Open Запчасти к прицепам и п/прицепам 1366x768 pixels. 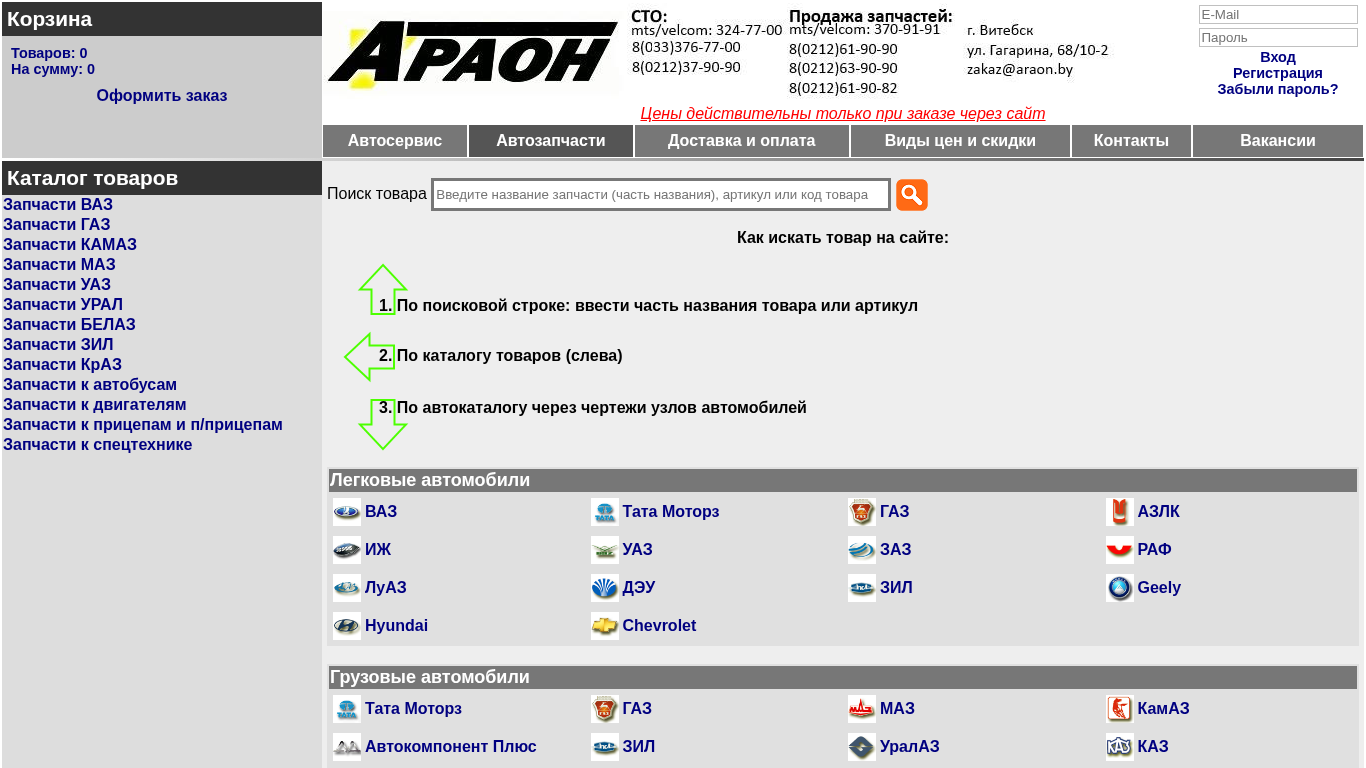(143, 425)
